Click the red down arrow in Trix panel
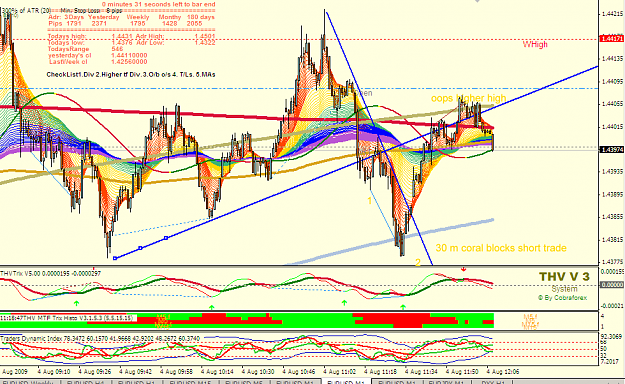This screenshot has height=384, width=625. 463,270
